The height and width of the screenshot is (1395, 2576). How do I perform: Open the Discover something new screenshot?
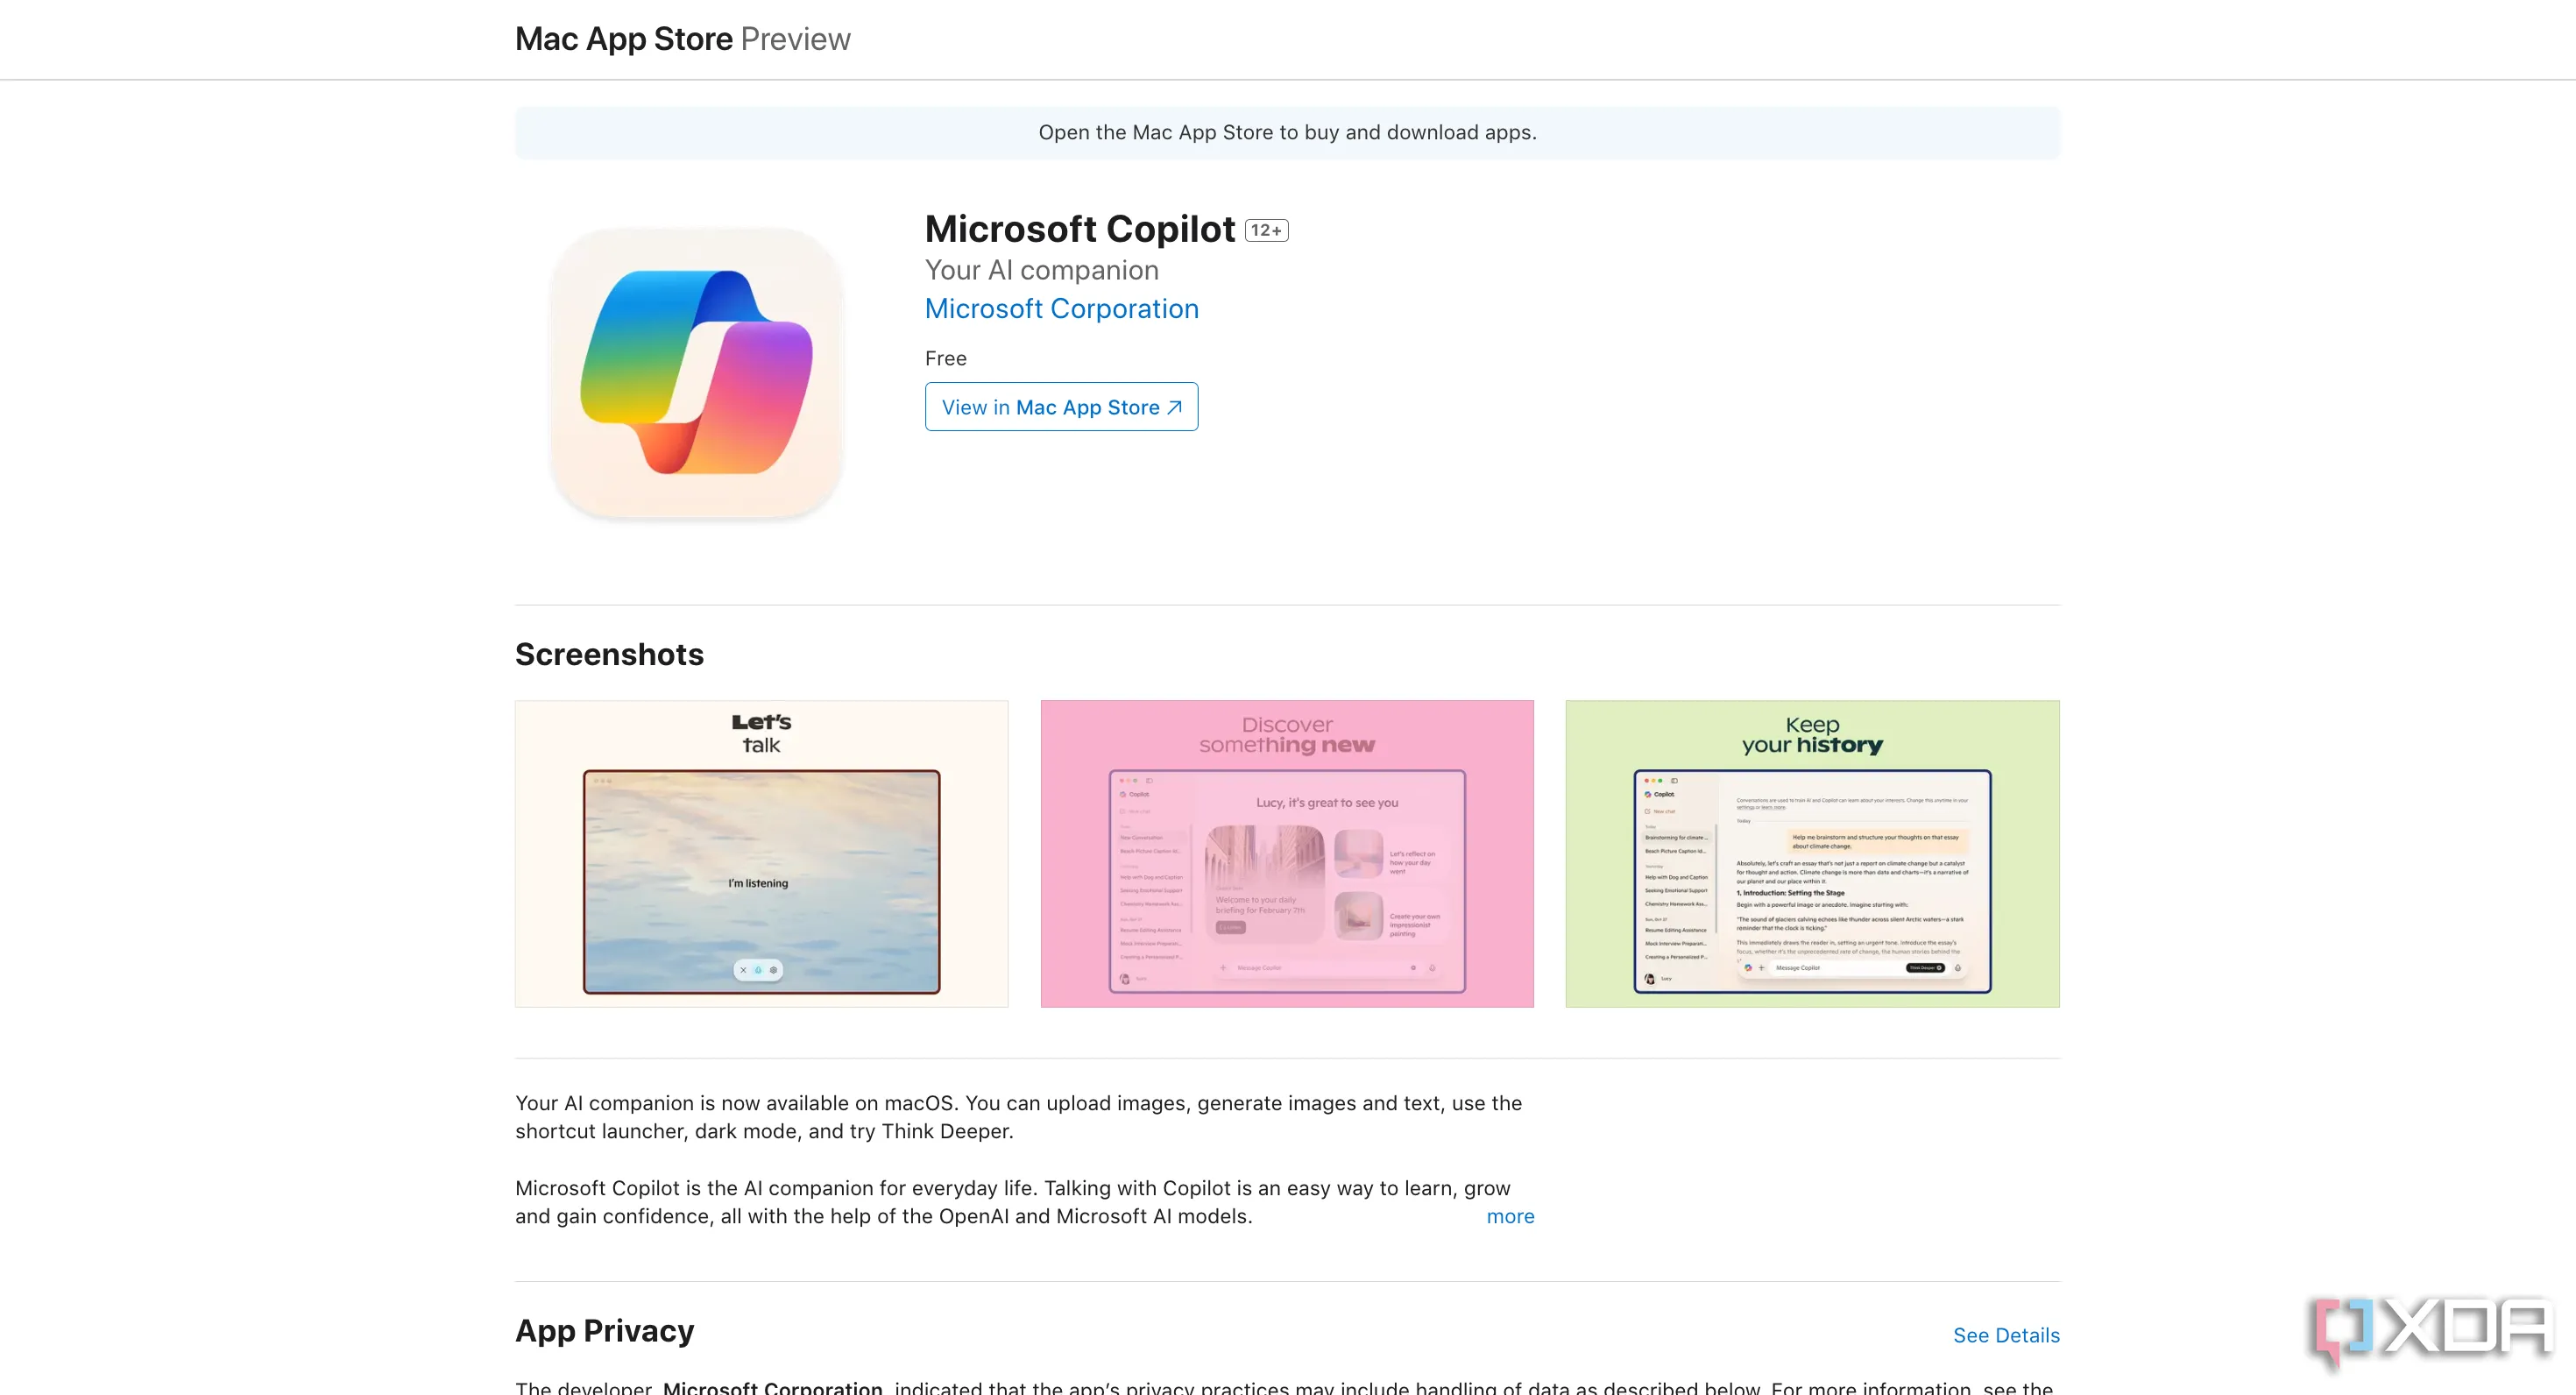pyautogui.click(x=1287, y=854)
